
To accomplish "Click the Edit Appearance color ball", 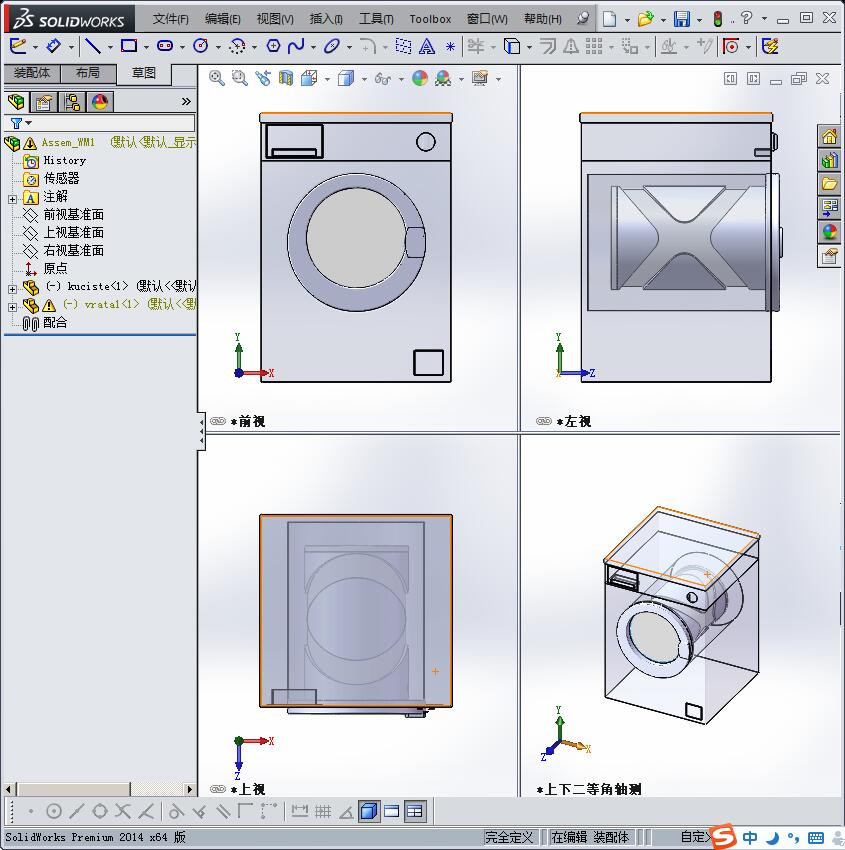I will coord(420,79).
